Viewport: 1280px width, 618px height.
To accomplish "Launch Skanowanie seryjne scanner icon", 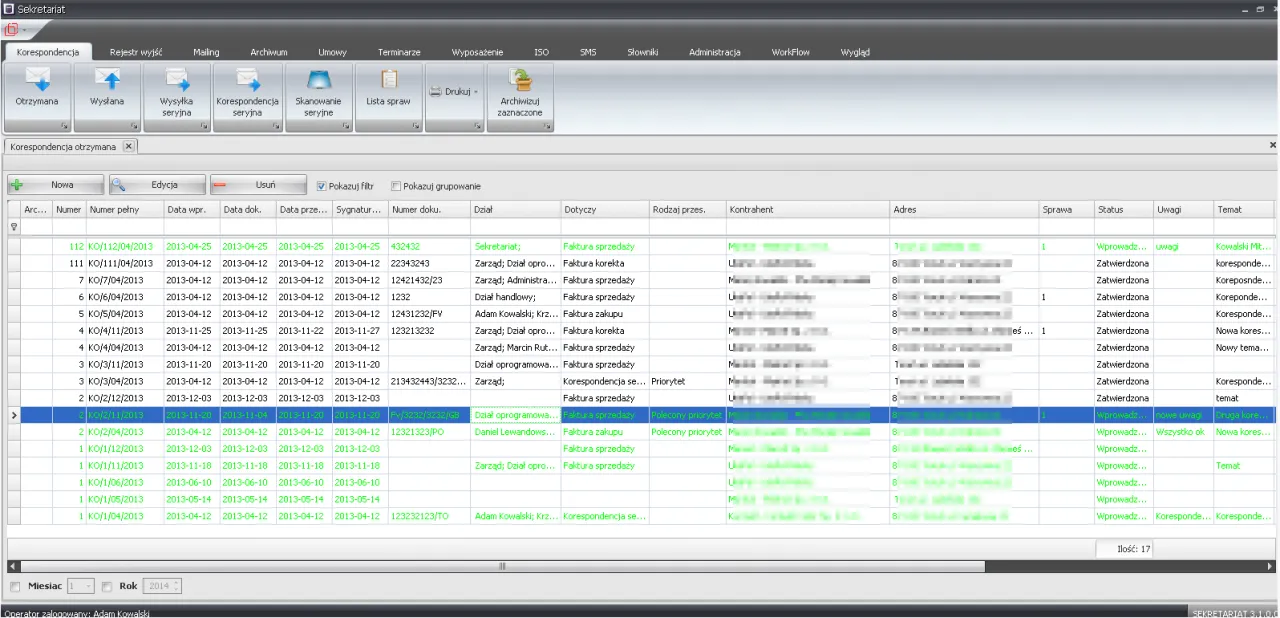I will 318,81.
